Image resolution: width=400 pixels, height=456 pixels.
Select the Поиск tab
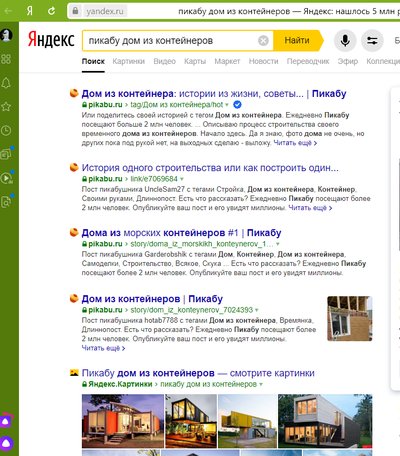click(x=93, y=61)
